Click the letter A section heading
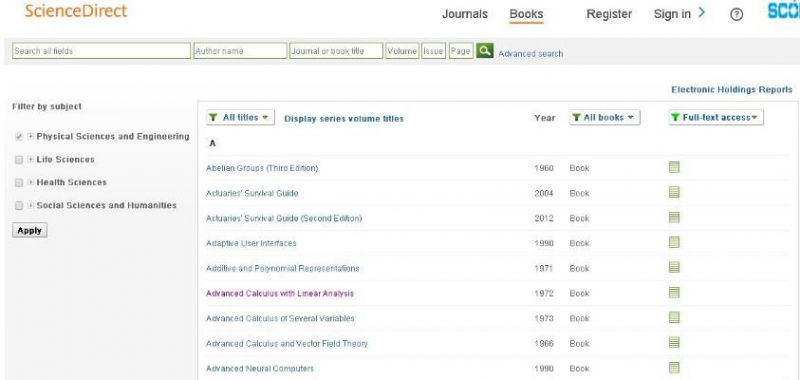 [x=213, y=144]
